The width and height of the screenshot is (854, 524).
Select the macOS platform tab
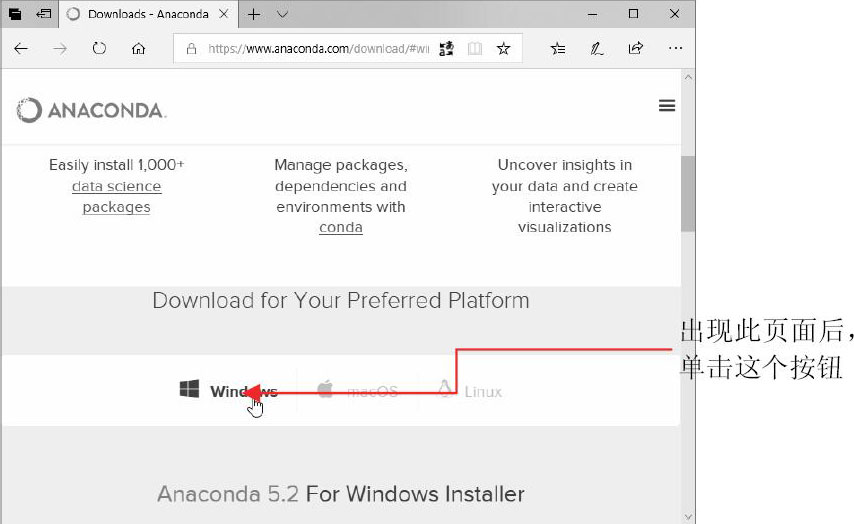tap(357, 391)
